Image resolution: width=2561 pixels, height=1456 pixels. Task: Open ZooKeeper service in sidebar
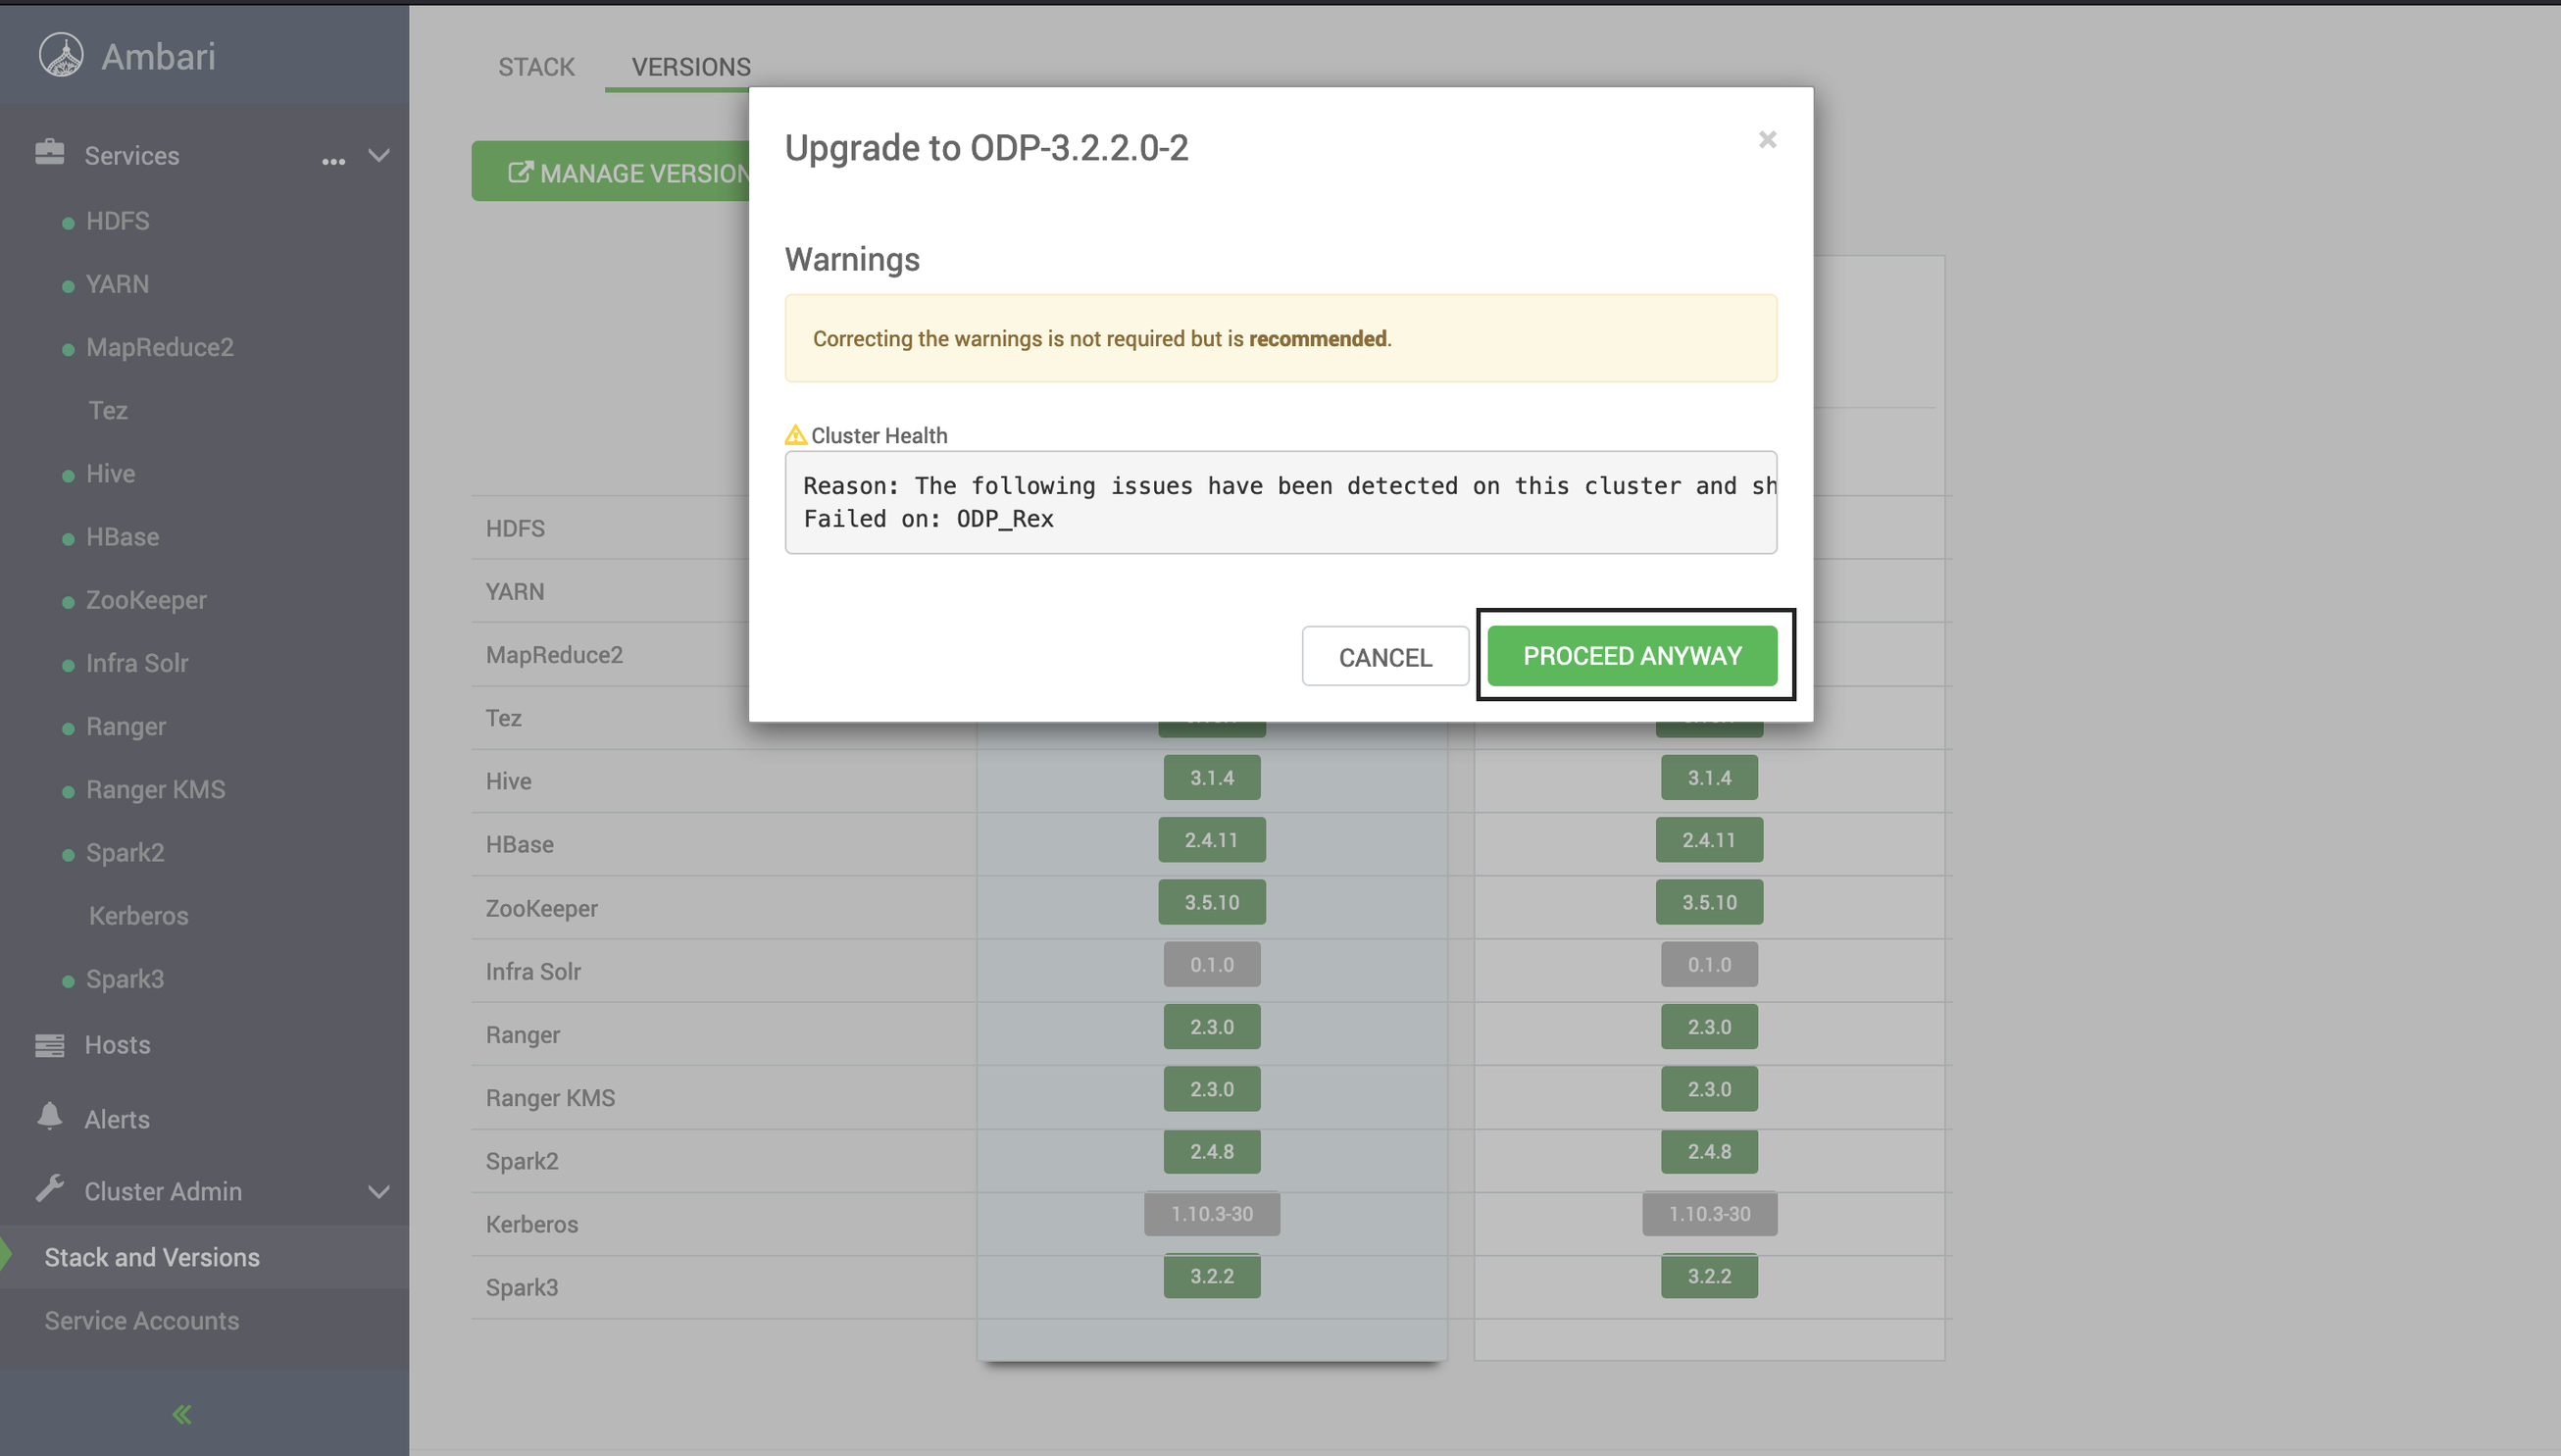pyautogui.click(x=146, y=600)
